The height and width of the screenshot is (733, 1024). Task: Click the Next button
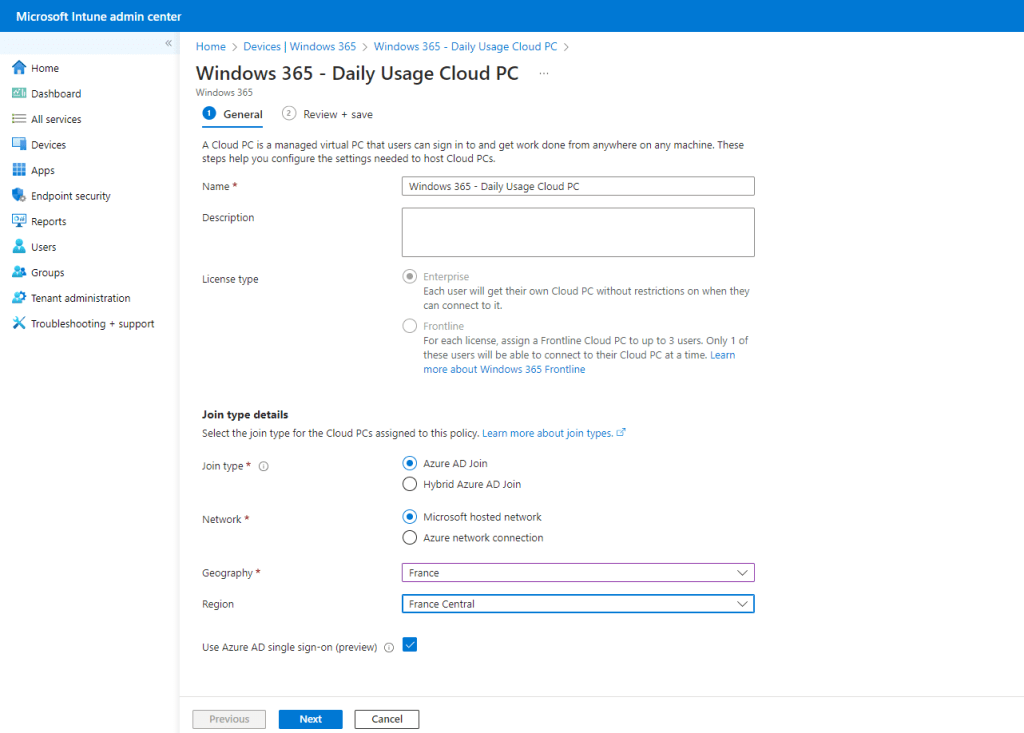[x=310, y=719]
